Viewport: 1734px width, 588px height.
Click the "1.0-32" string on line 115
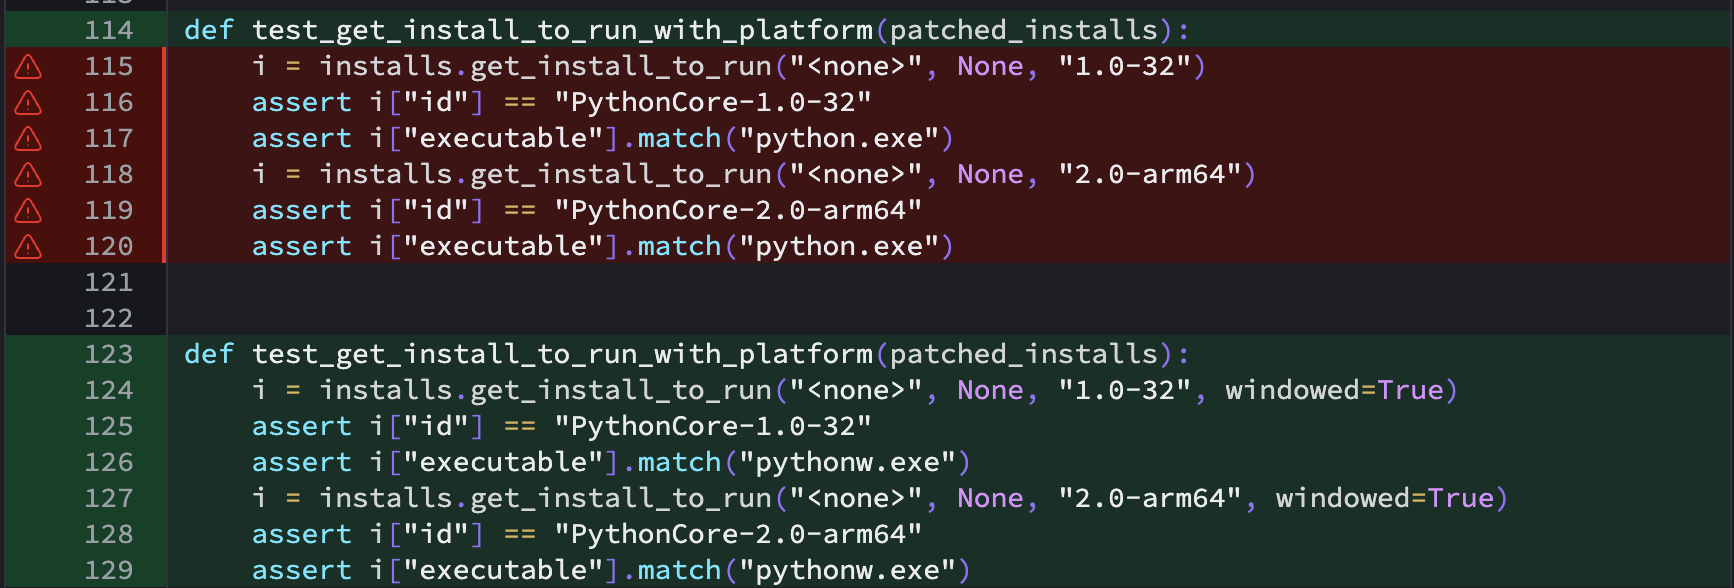(x=1125, y=67)
